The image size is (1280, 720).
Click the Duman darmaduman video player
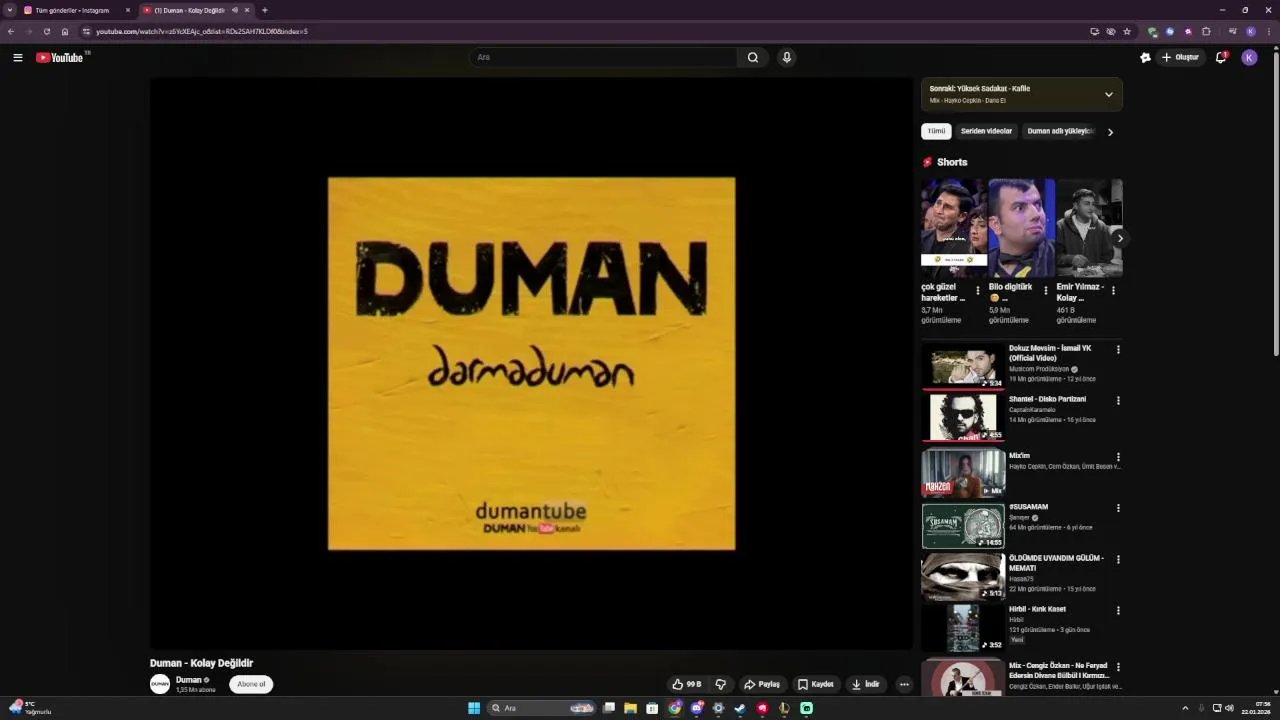click(531, 364)
